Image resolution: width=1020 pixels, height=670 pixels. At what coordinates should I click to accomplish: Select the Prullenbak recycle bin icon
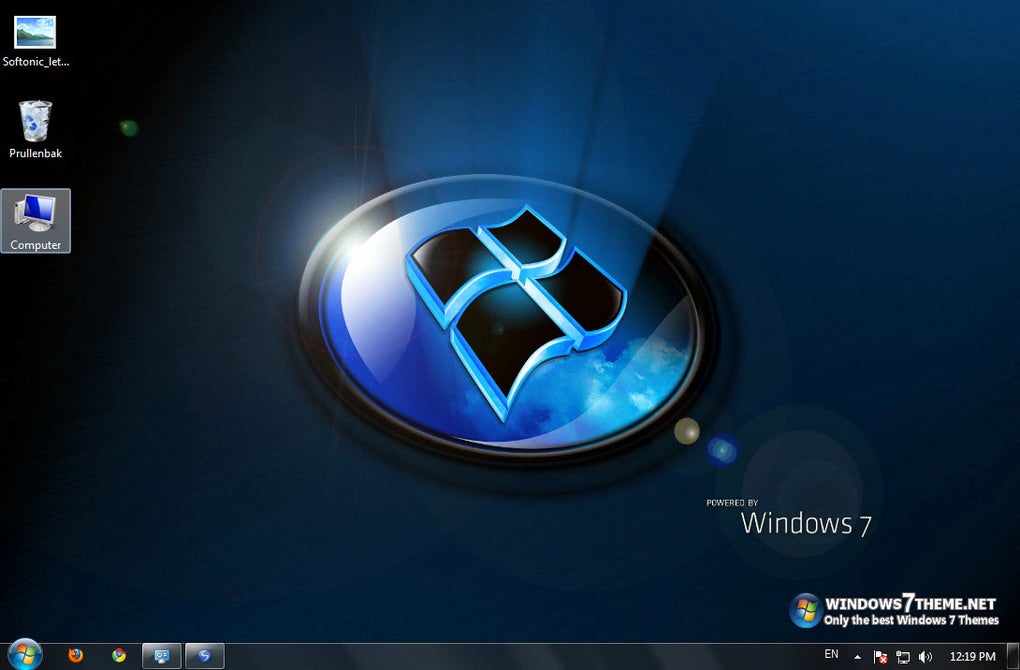(35, 129)
